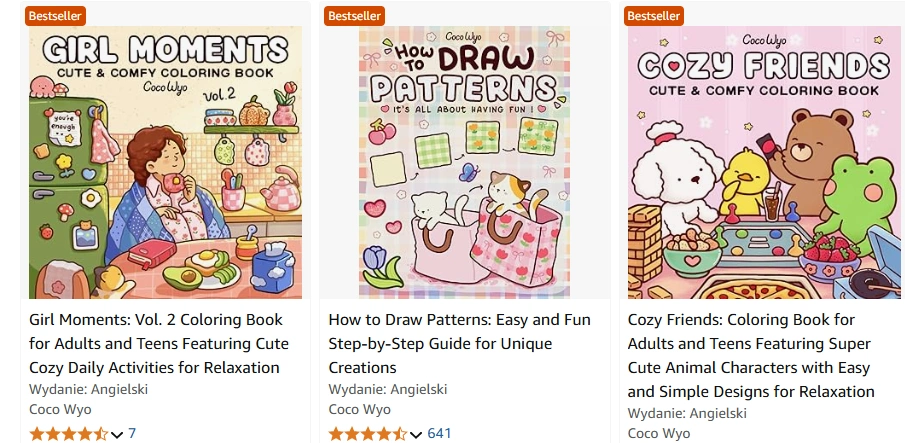Click Coco Wyo author under How to Draw Patterns

[x=359, y=409]
